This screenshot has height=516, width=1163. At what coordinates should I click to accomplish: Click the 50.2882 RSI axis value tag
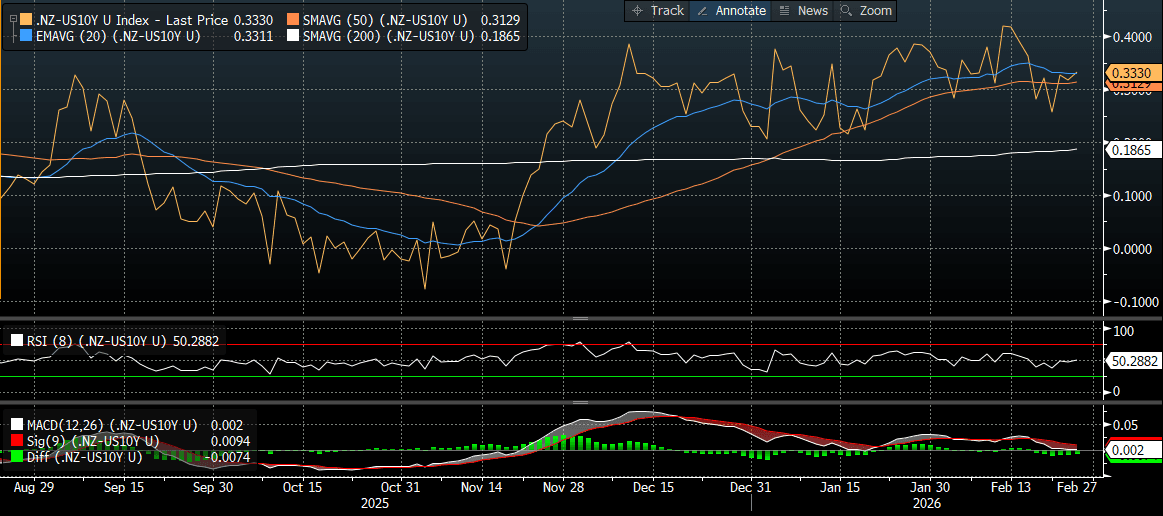pos(1134,360)
